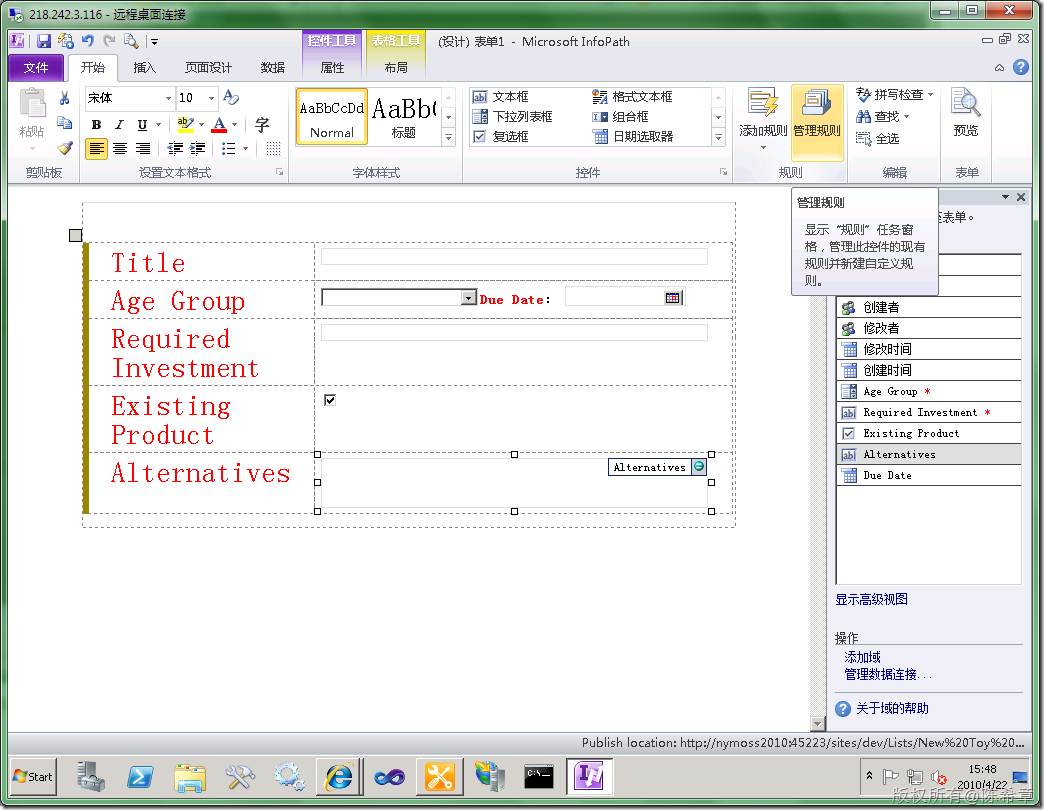Insert a 下拉列表框 dropdown list control
This screenshot has width=1044, height=810.
pos(512,117)
